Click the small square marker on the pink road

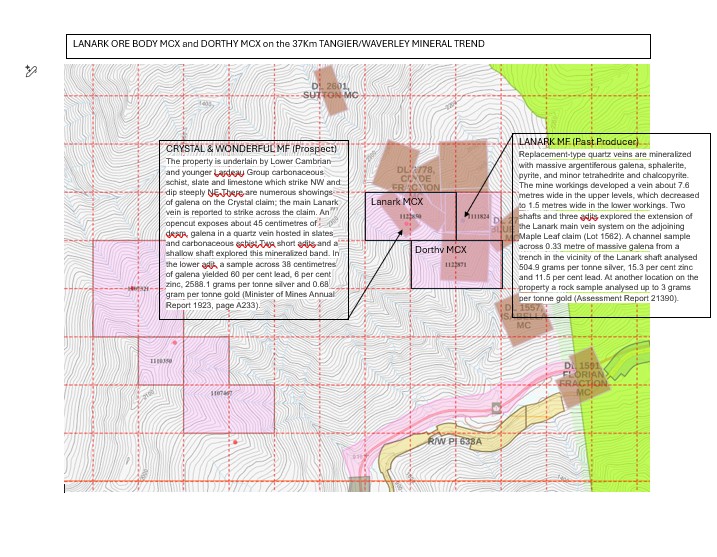pos(497,407)
